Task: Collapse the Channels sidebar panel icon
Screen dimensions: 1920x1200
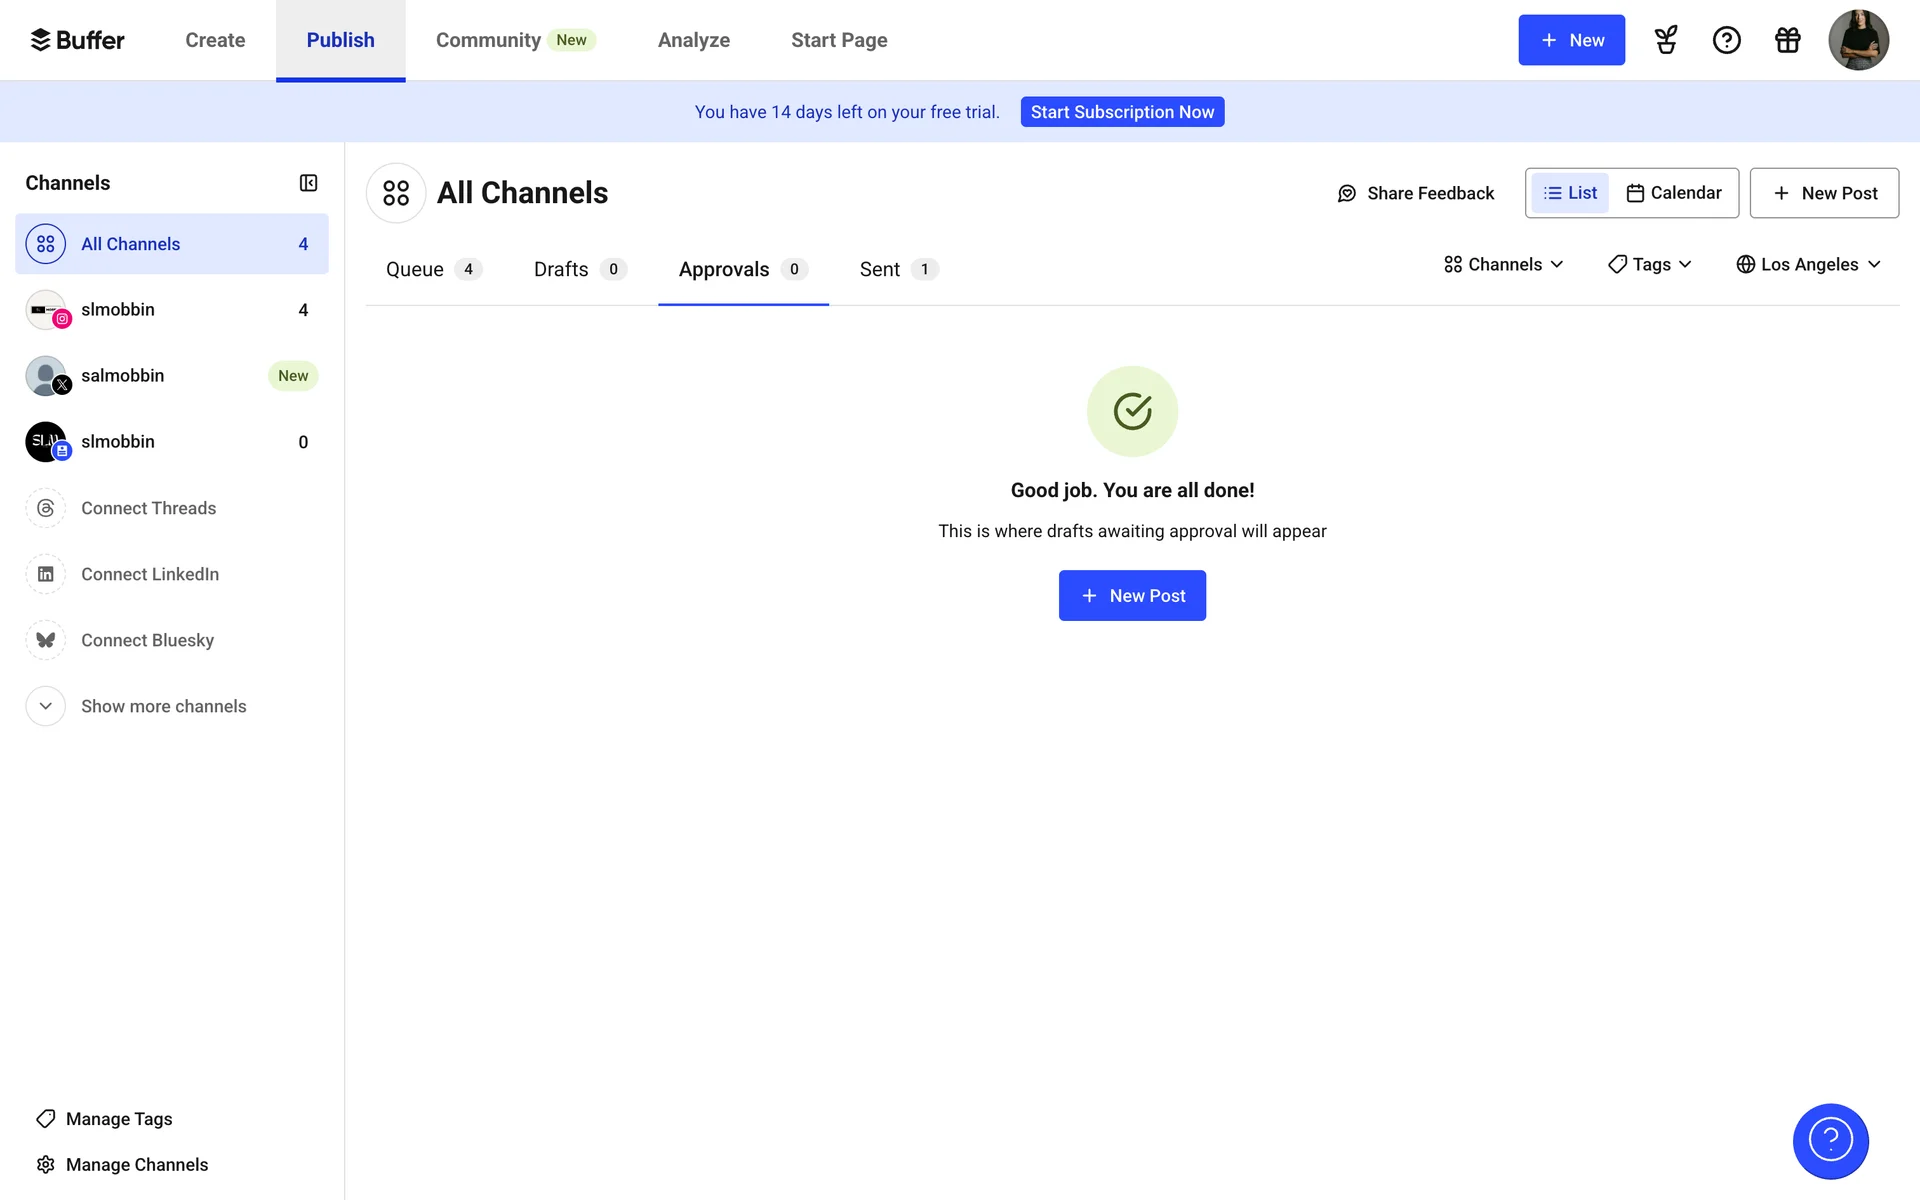Action: coord(308,183)
